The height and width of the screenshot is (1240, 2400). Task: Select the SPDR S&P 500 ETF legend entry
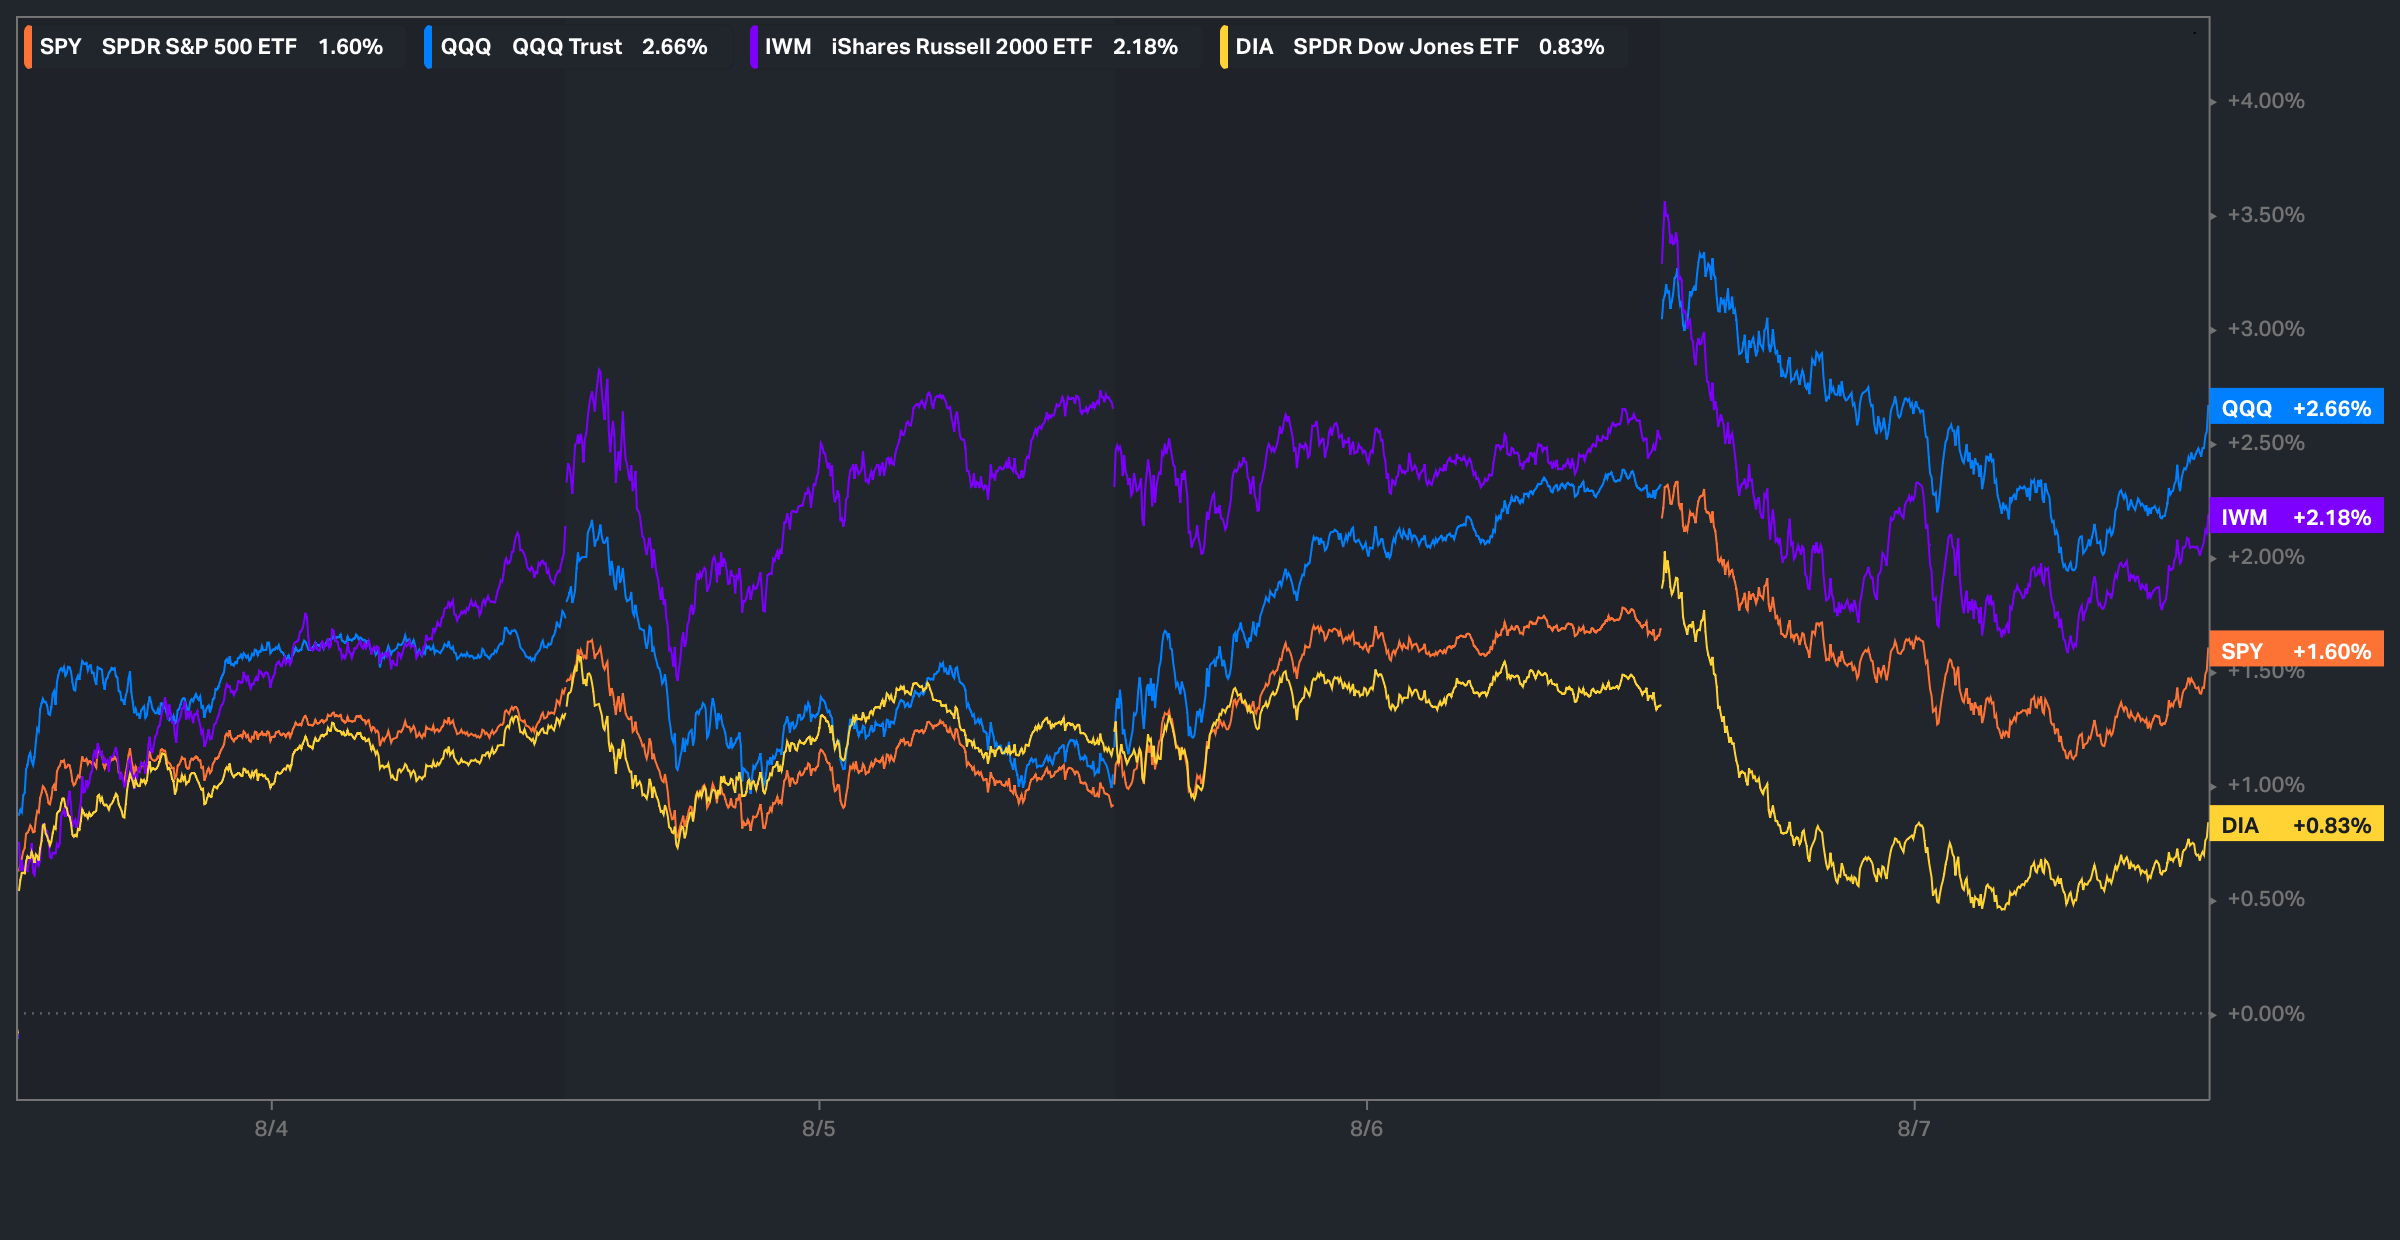199,47
